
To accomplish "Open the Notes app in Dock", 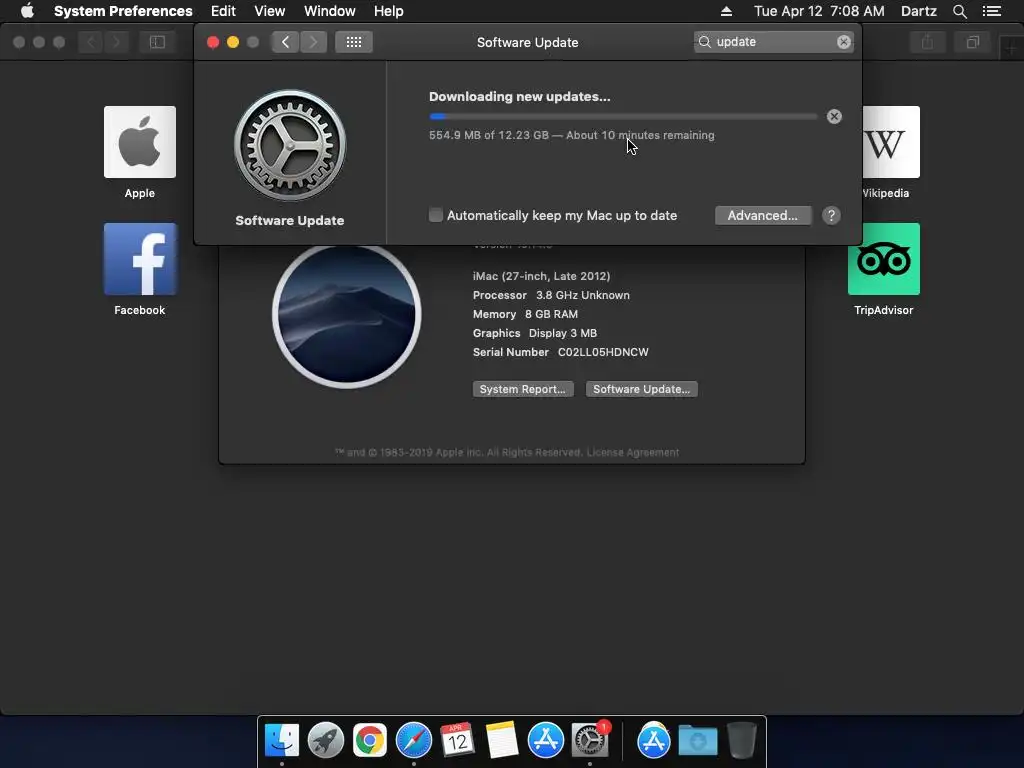I will 502,741.
